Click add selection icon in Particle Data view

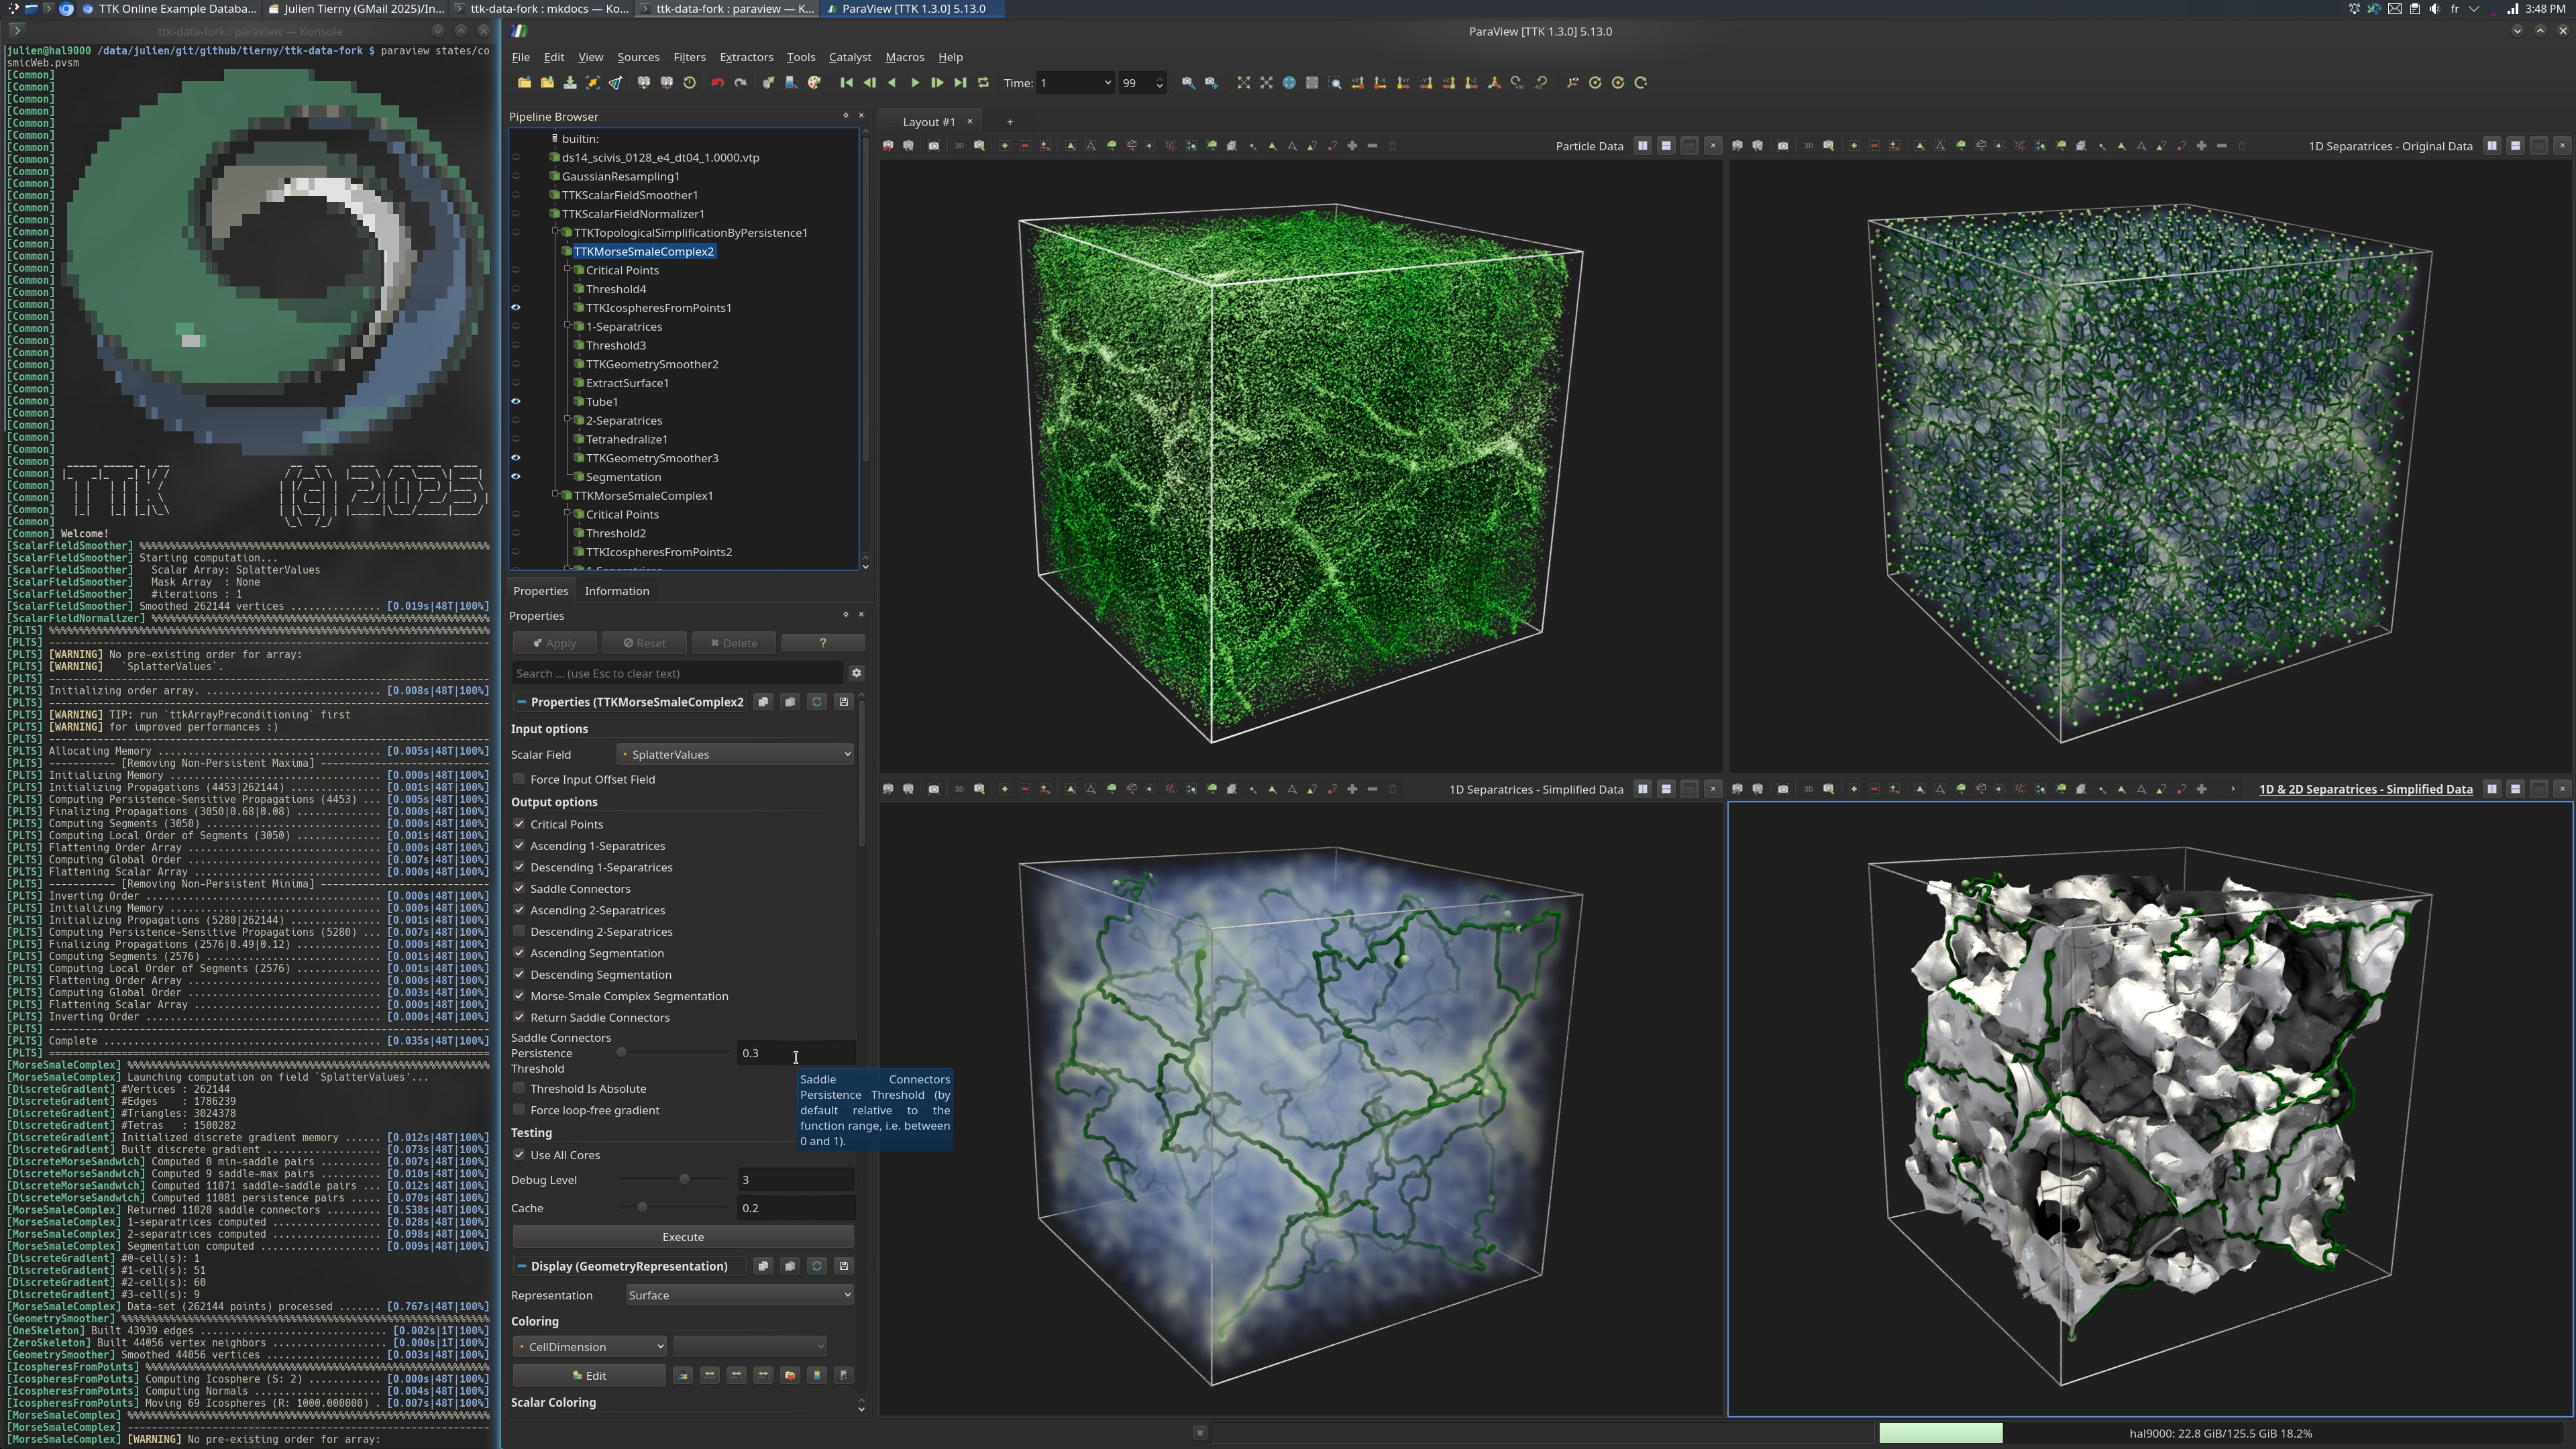tap(1005, 146)
